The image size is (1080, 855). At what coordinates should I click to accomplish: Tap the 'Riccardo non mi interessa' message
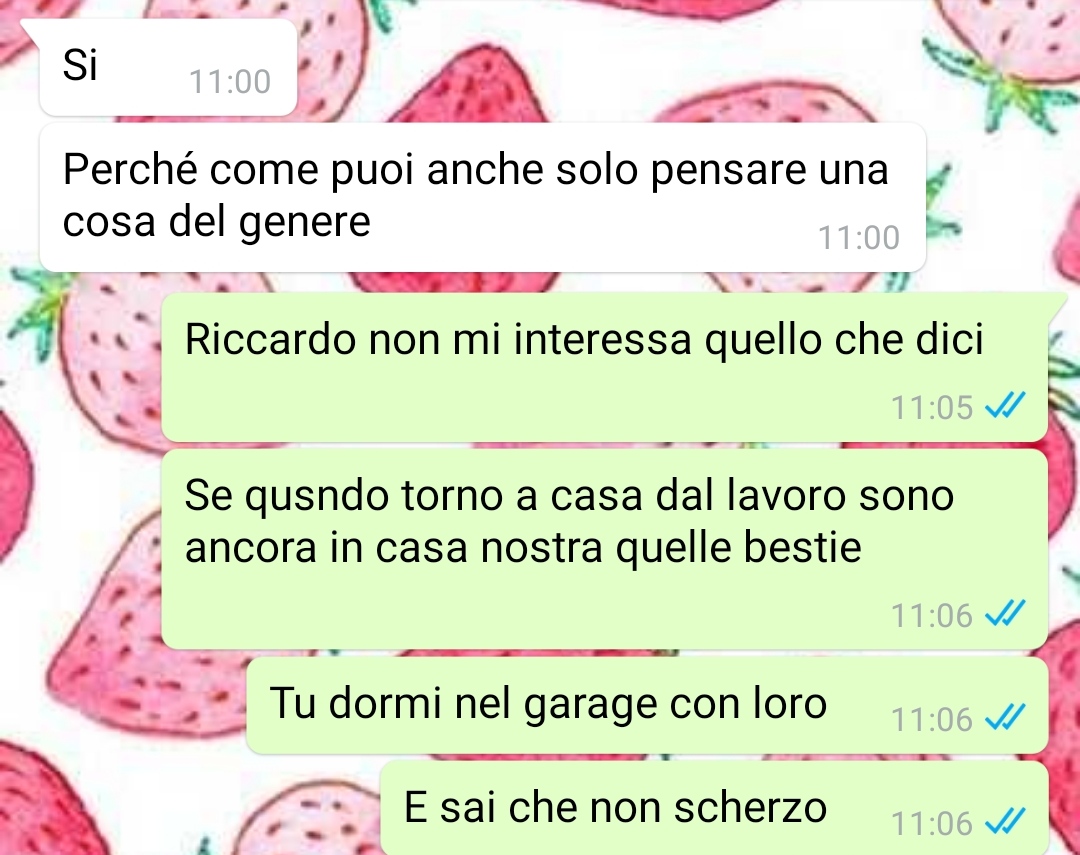[605, 367]
